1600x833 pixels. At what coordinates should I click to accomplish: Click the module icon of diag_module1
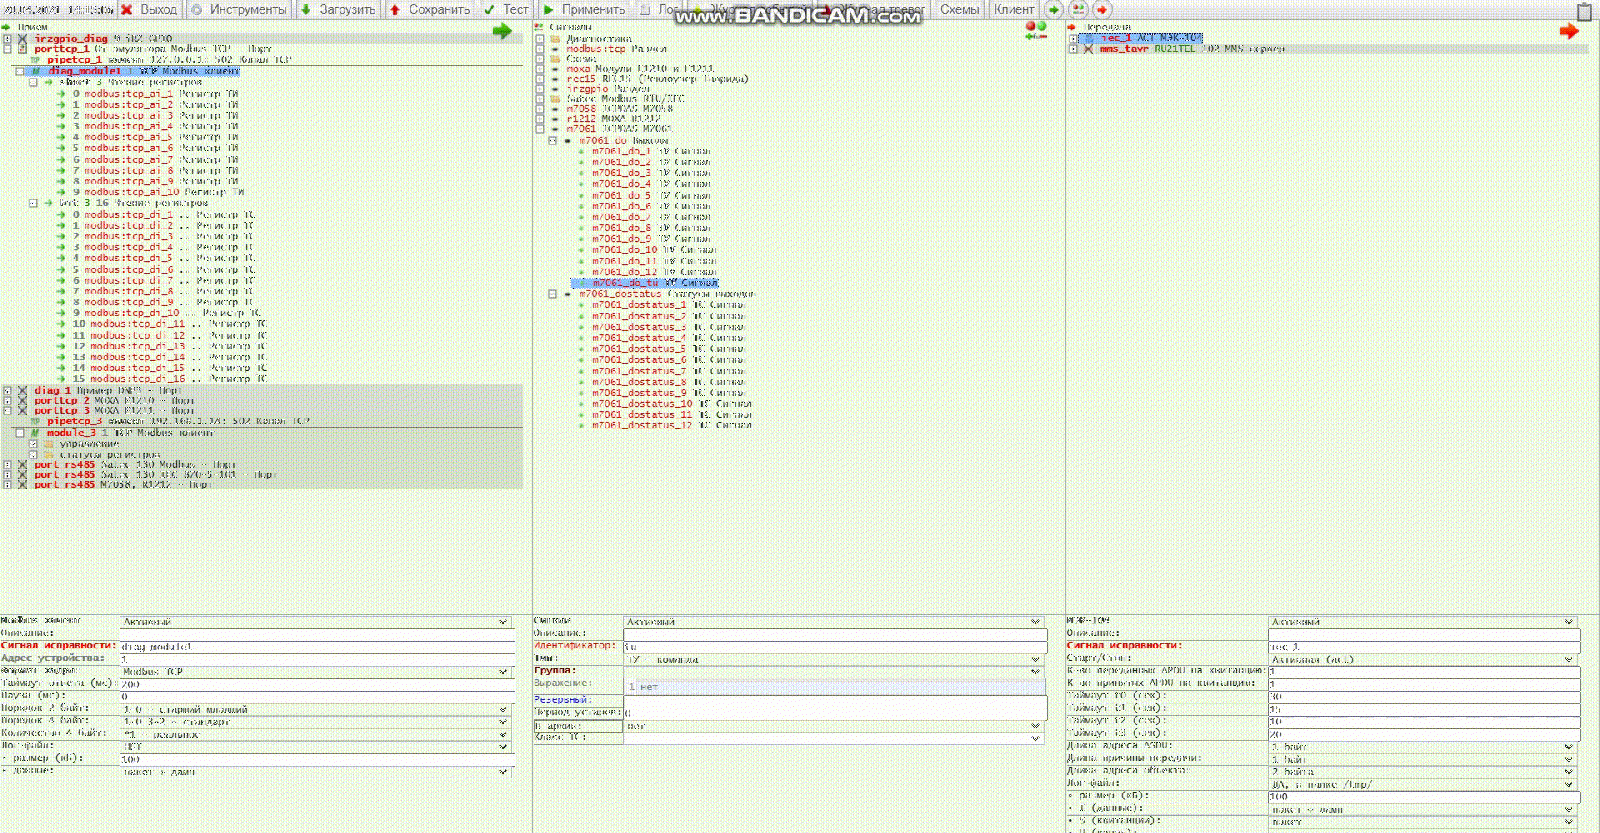pos(37,71)
